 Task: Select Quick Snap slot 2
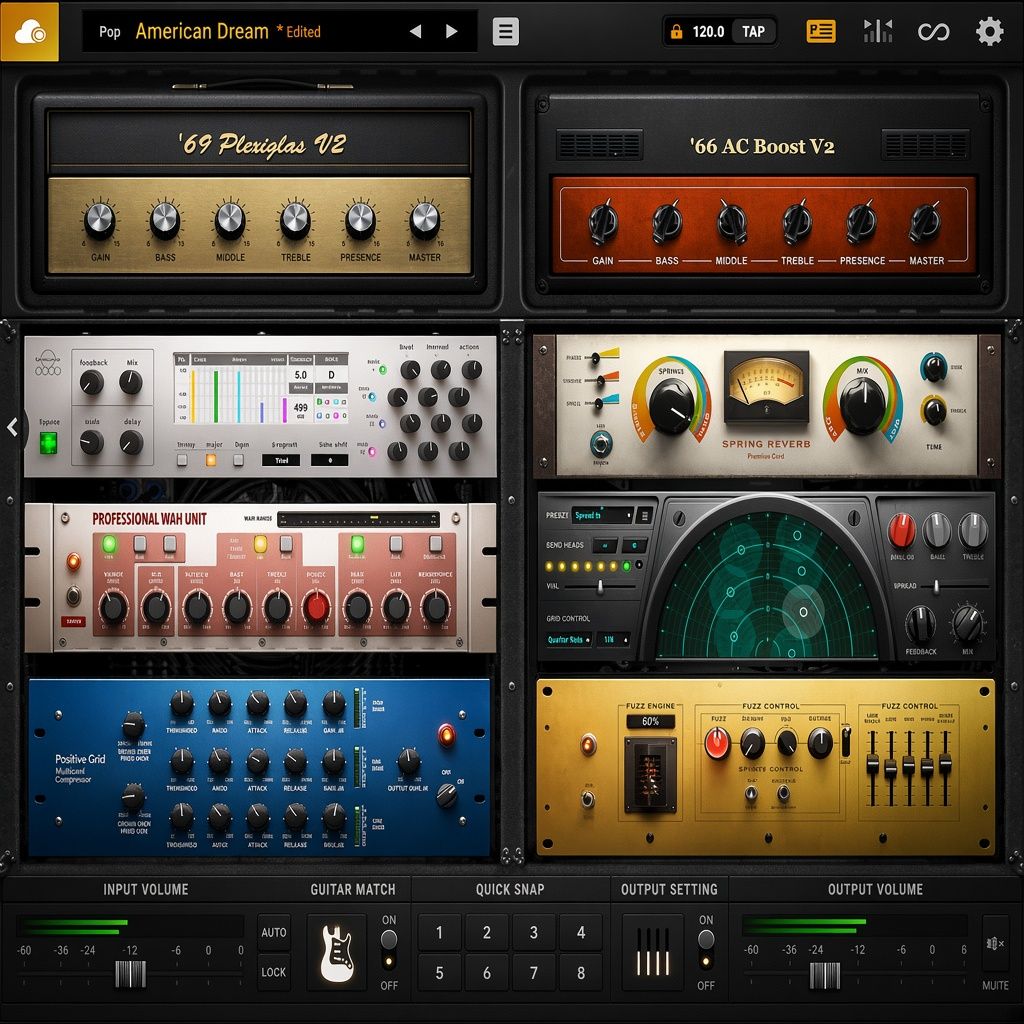coord(487,933)
